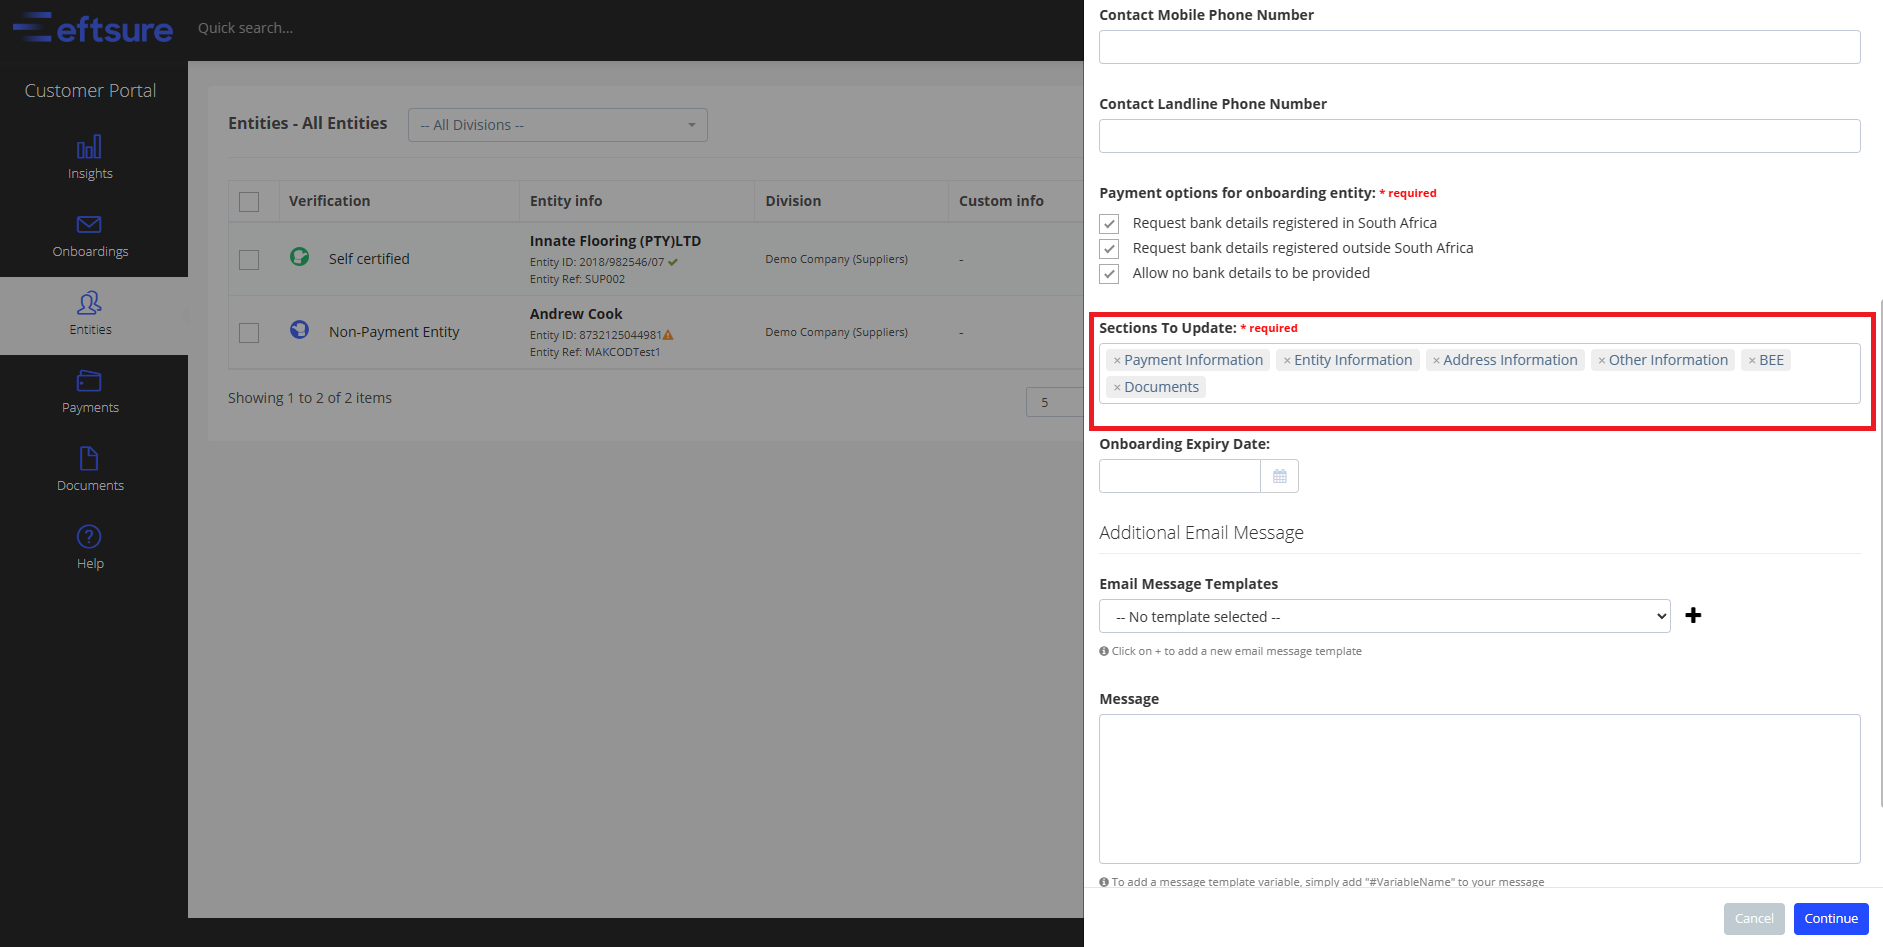
Task: Remove the BEE section tag
Action: 1752,361
